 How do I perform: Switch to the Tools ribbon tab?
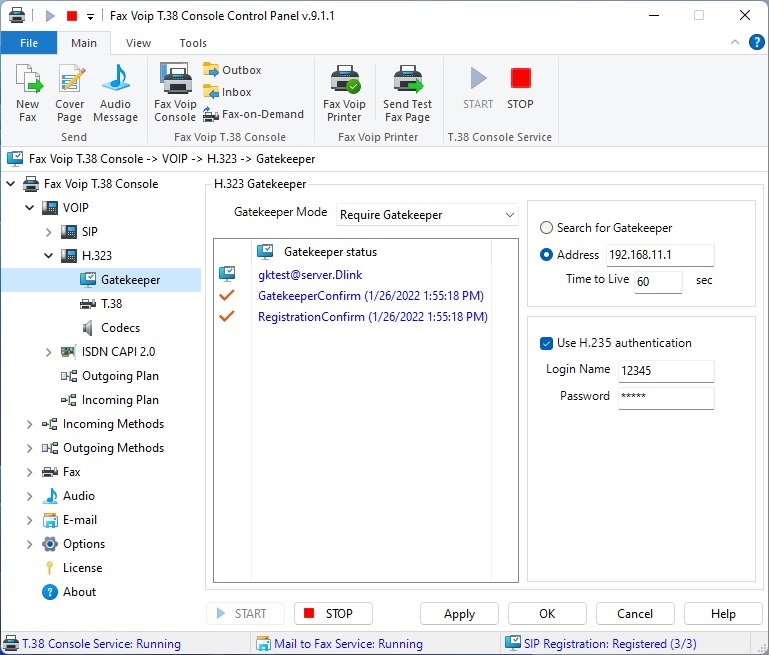[193, 43]
